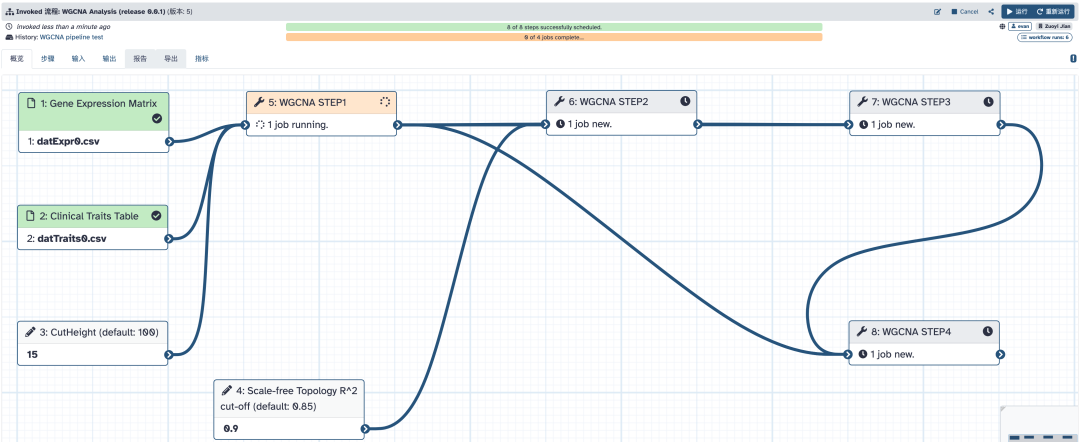The image size is (1080, 442).
Task: Click the Zuoyi Jian badge
Action: (1053, 26)
